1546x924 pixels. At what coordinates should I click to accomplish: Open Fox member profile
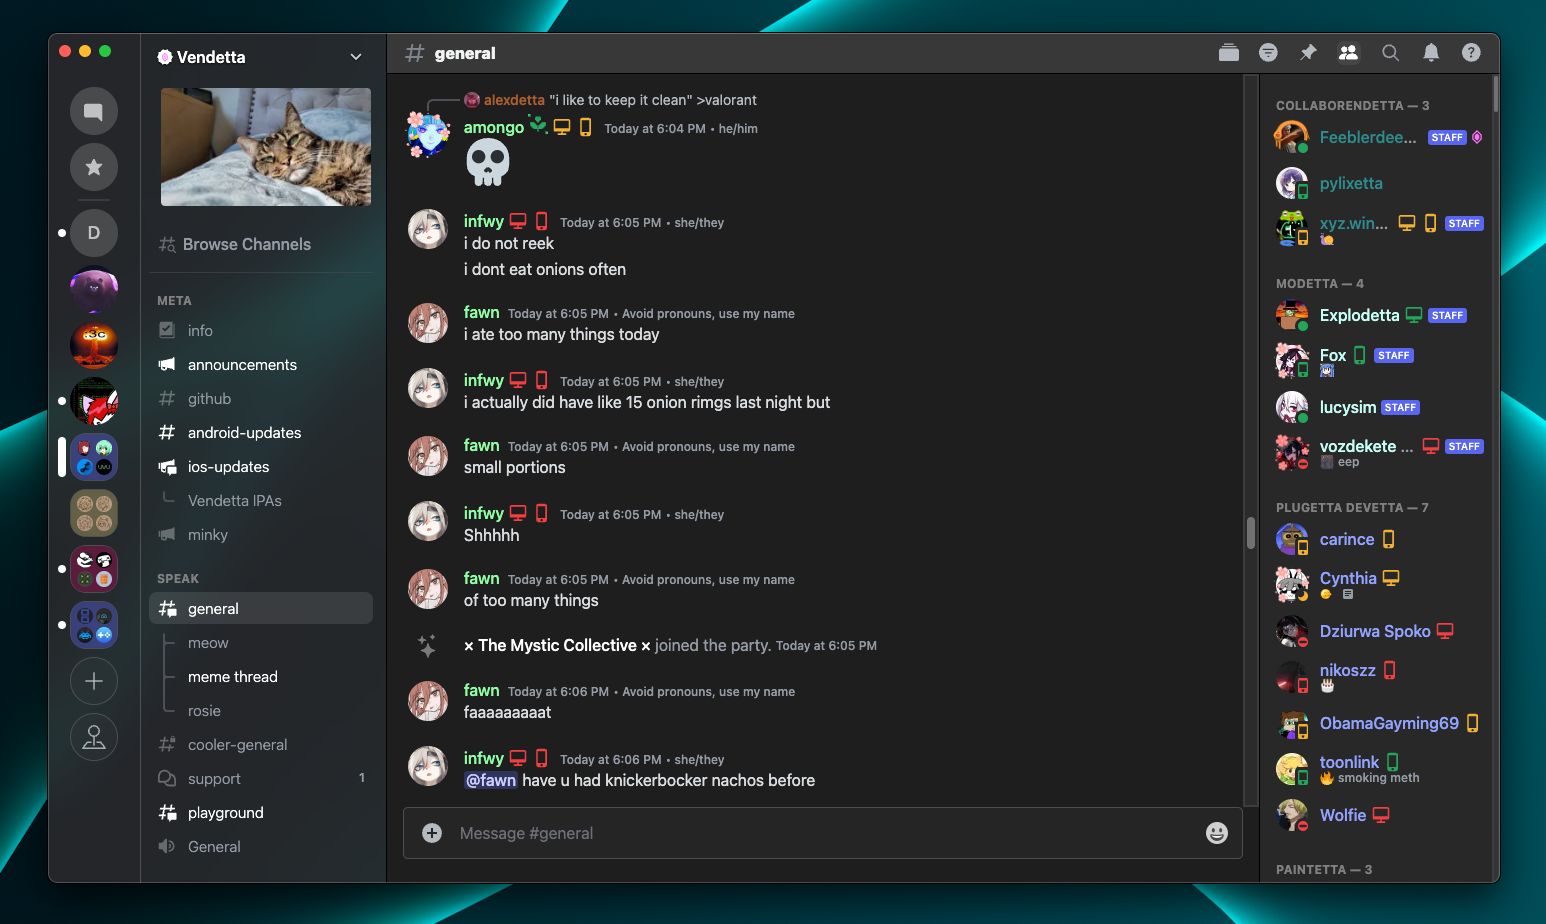click(1378, 360)
